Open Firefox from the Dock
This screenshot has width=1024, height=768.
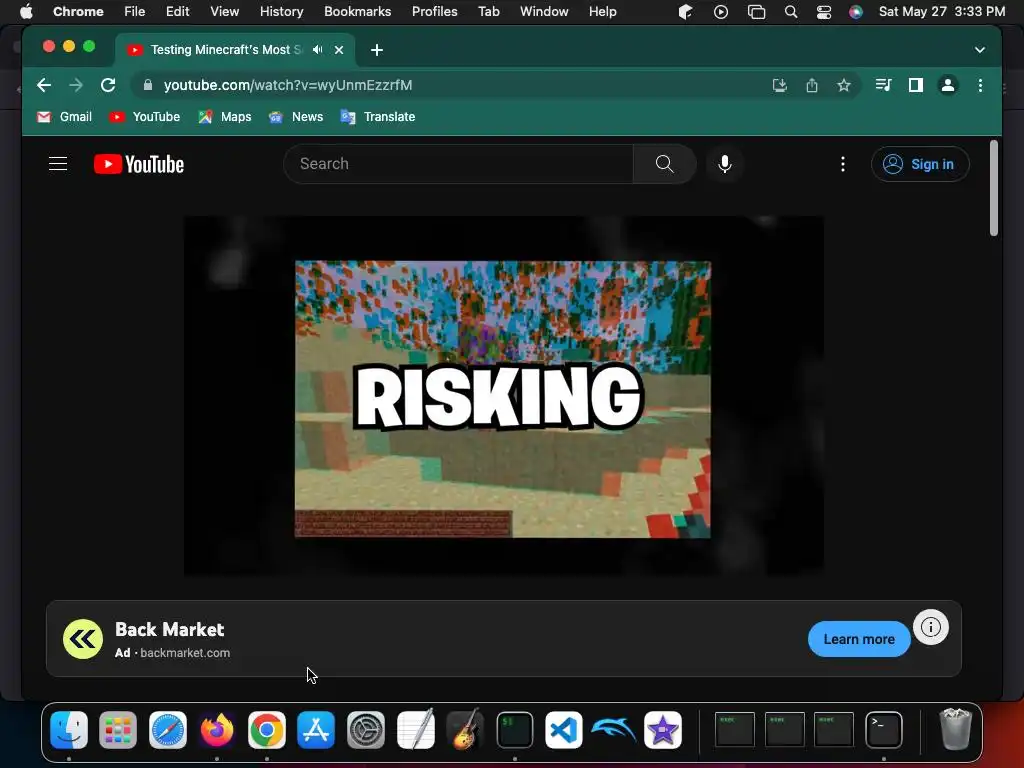(x=217, y=729)
